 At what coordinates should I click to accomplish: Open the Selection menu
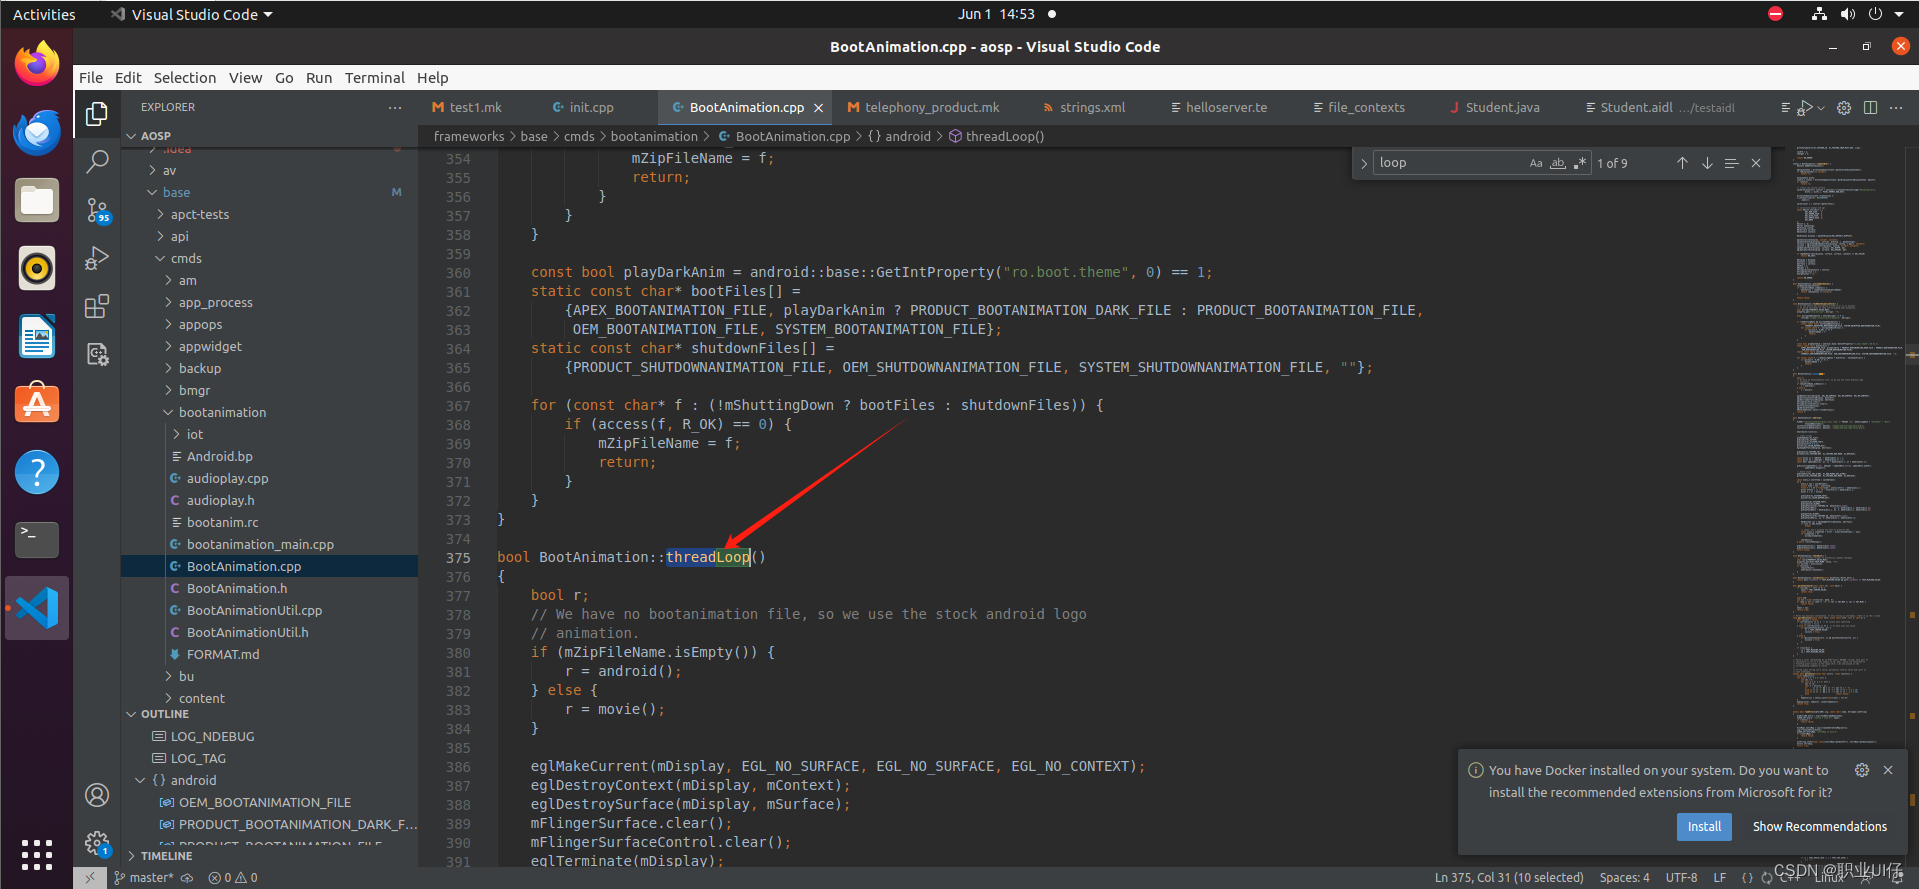[185, 77]
